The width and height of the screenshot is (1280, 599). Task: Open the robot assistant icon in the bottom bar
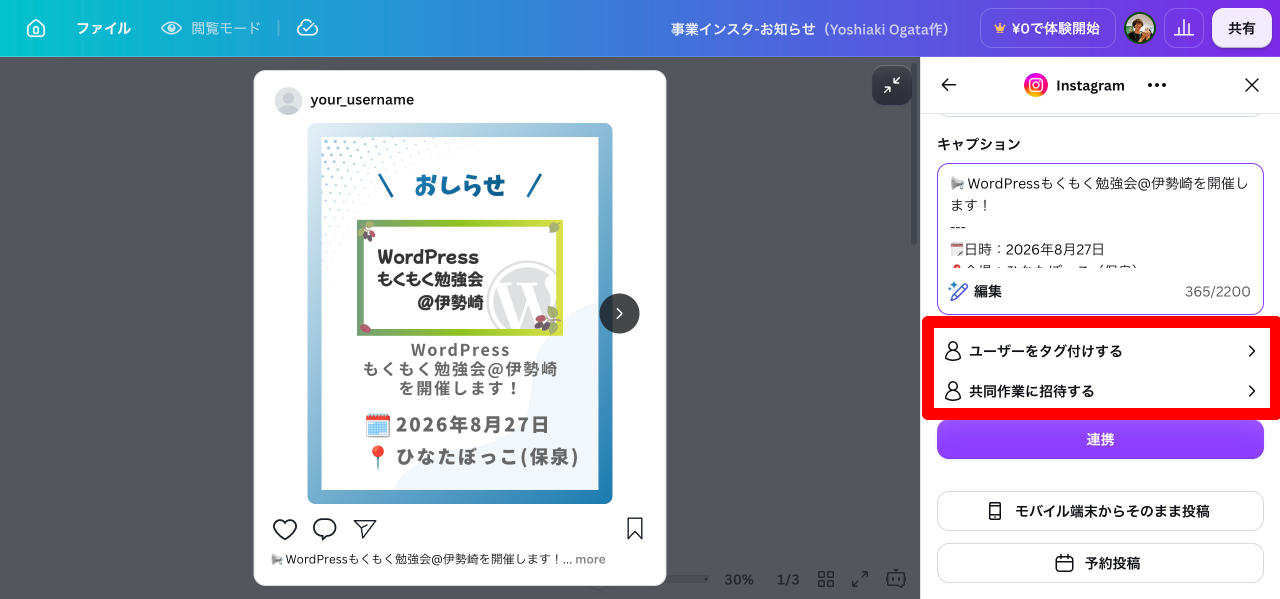click(896, 578)
